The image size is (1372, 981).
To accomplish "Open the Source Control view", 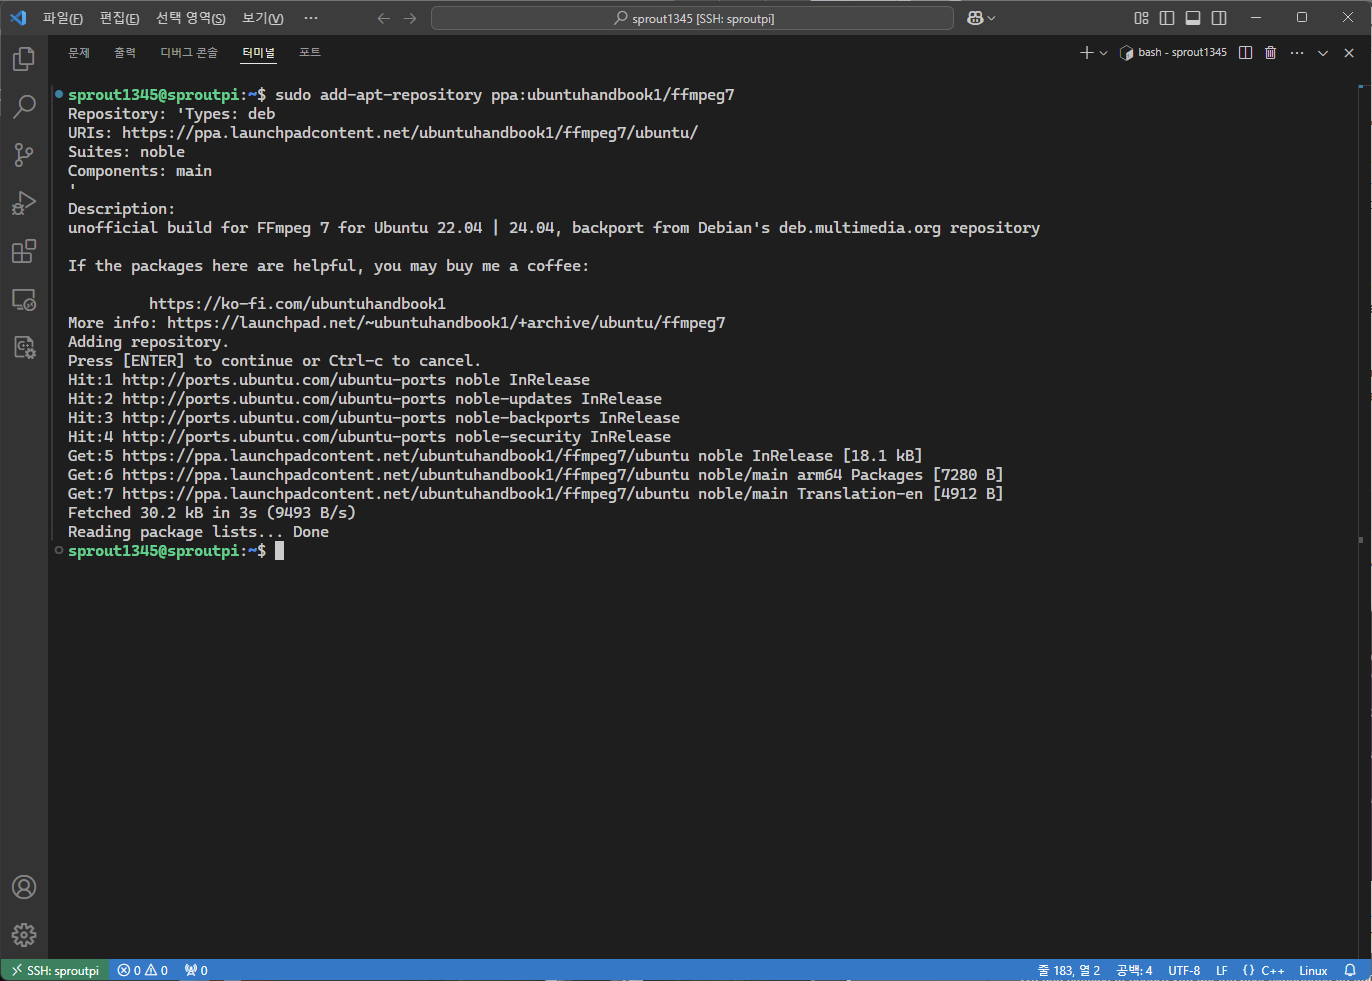I will 24,154.
